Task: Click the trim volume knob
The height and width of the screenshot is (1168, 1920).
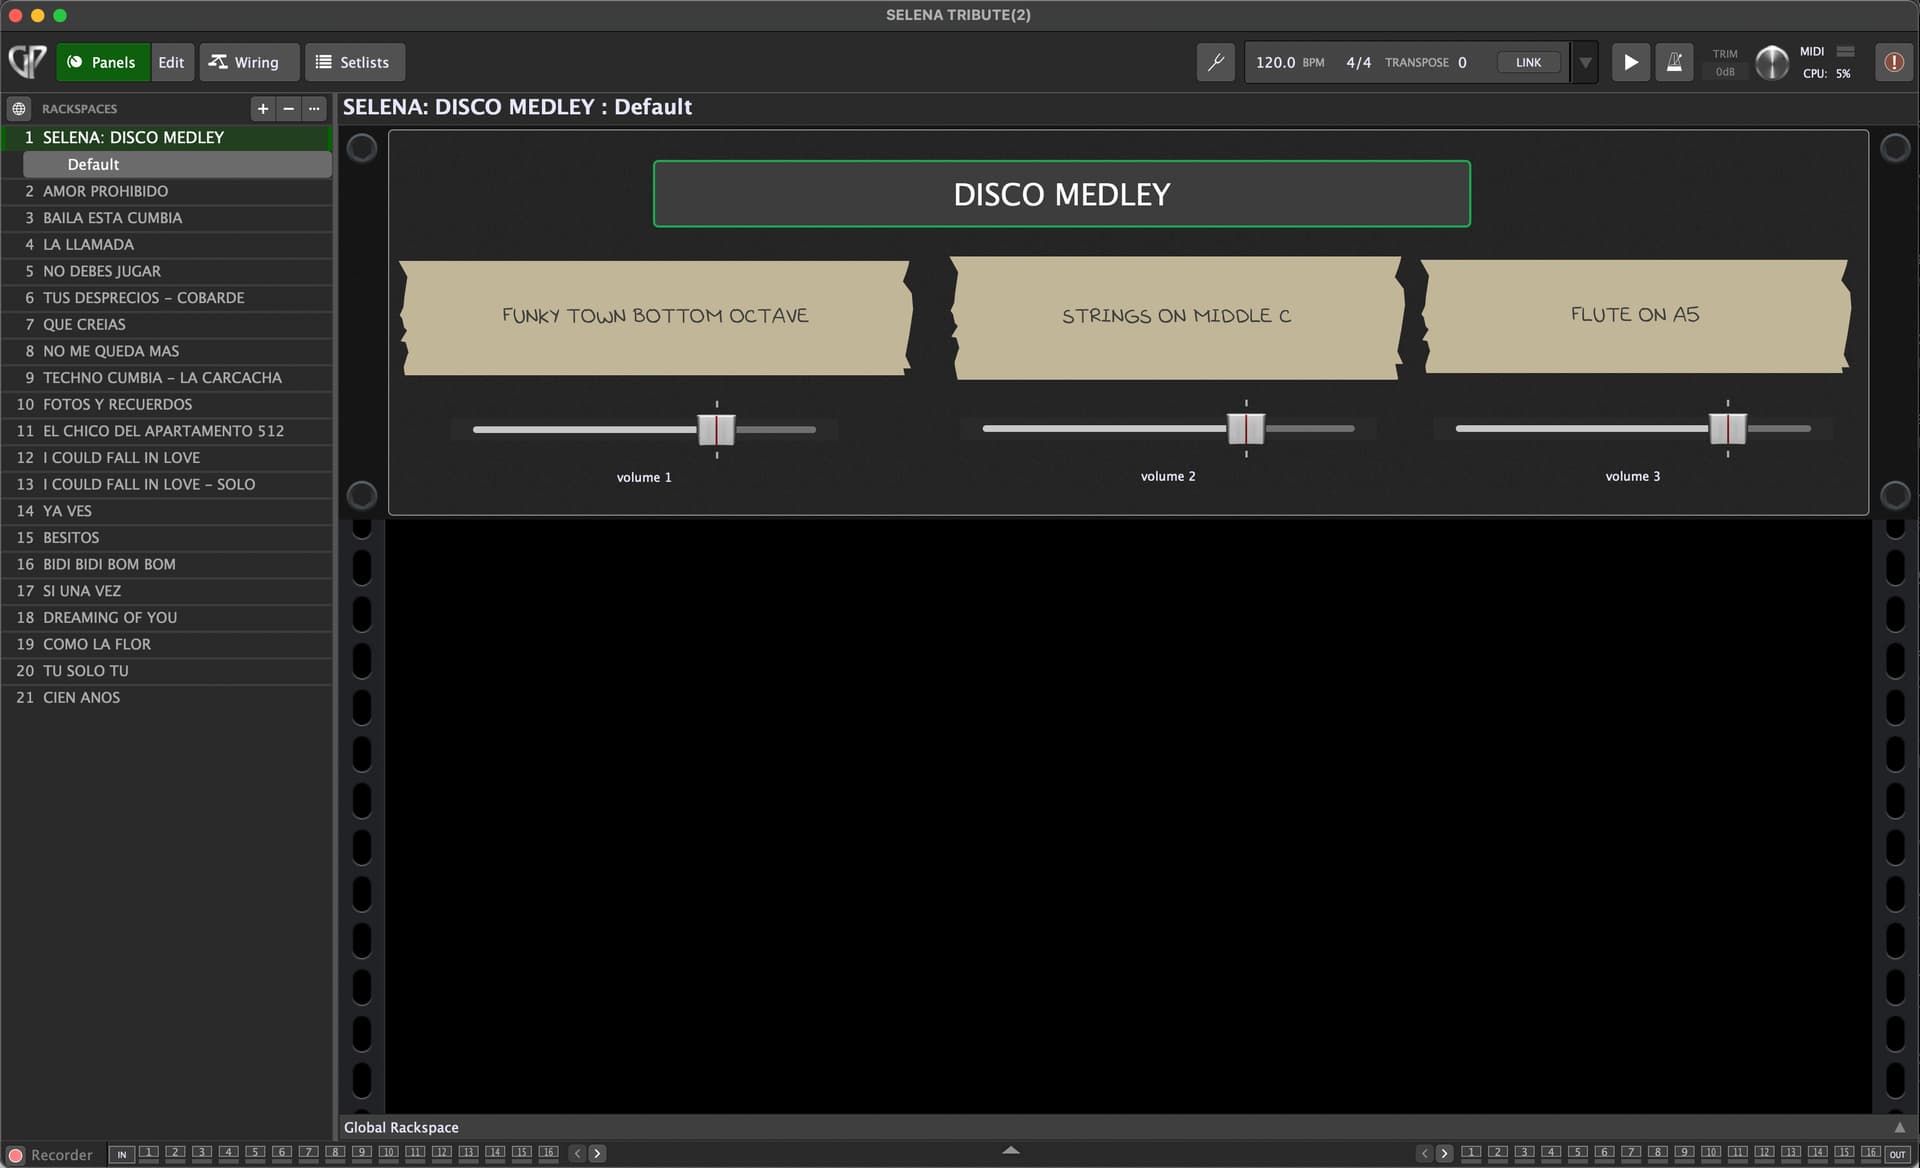Action: click(x=1771, y=62)
